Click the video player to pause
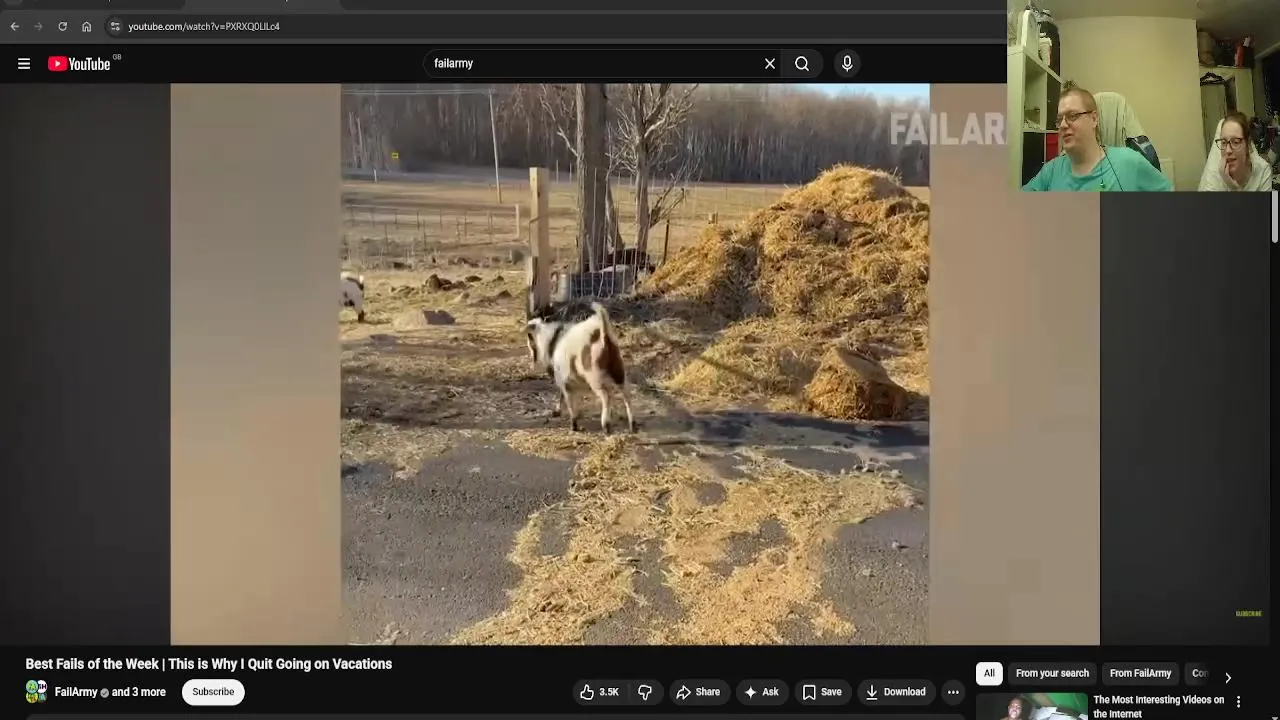This screenshot has width=1280, height=720. (635, 364)
